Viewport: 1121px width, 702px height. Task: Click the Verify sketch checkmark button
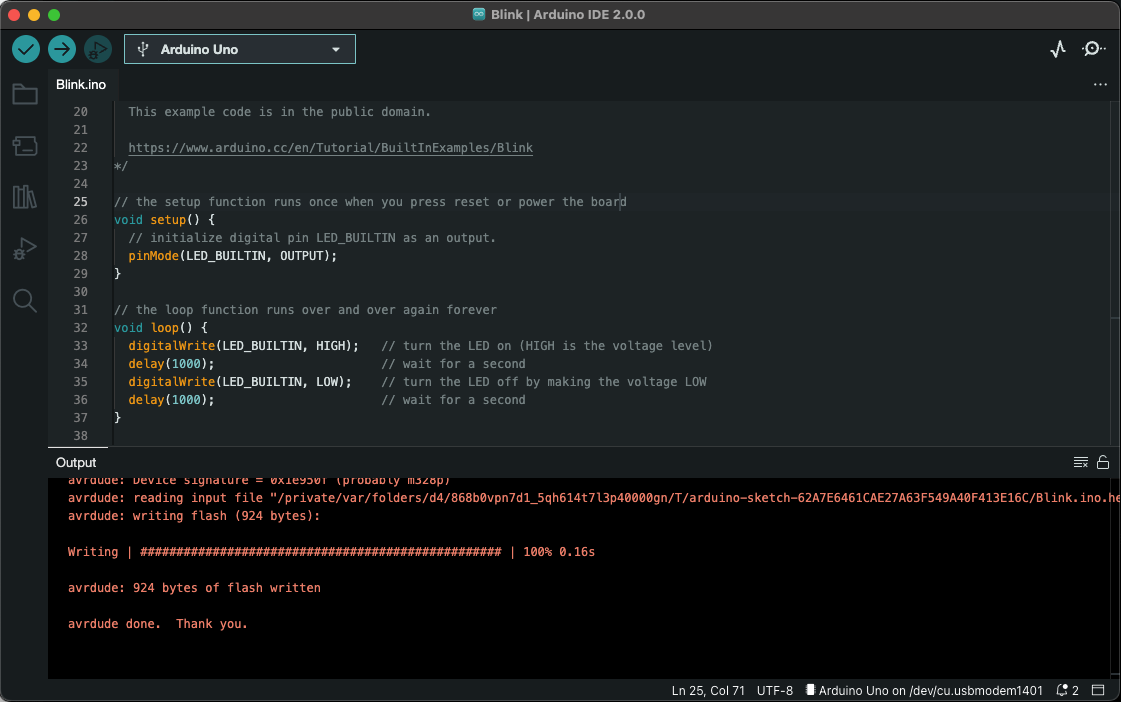coord(26,49)
